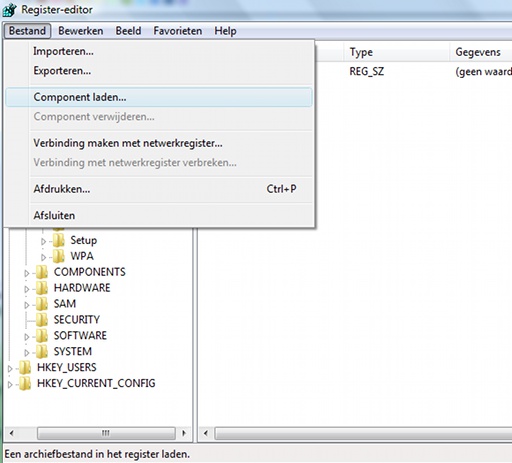Click the tree pane's right scroll arrow

[184, 433]
